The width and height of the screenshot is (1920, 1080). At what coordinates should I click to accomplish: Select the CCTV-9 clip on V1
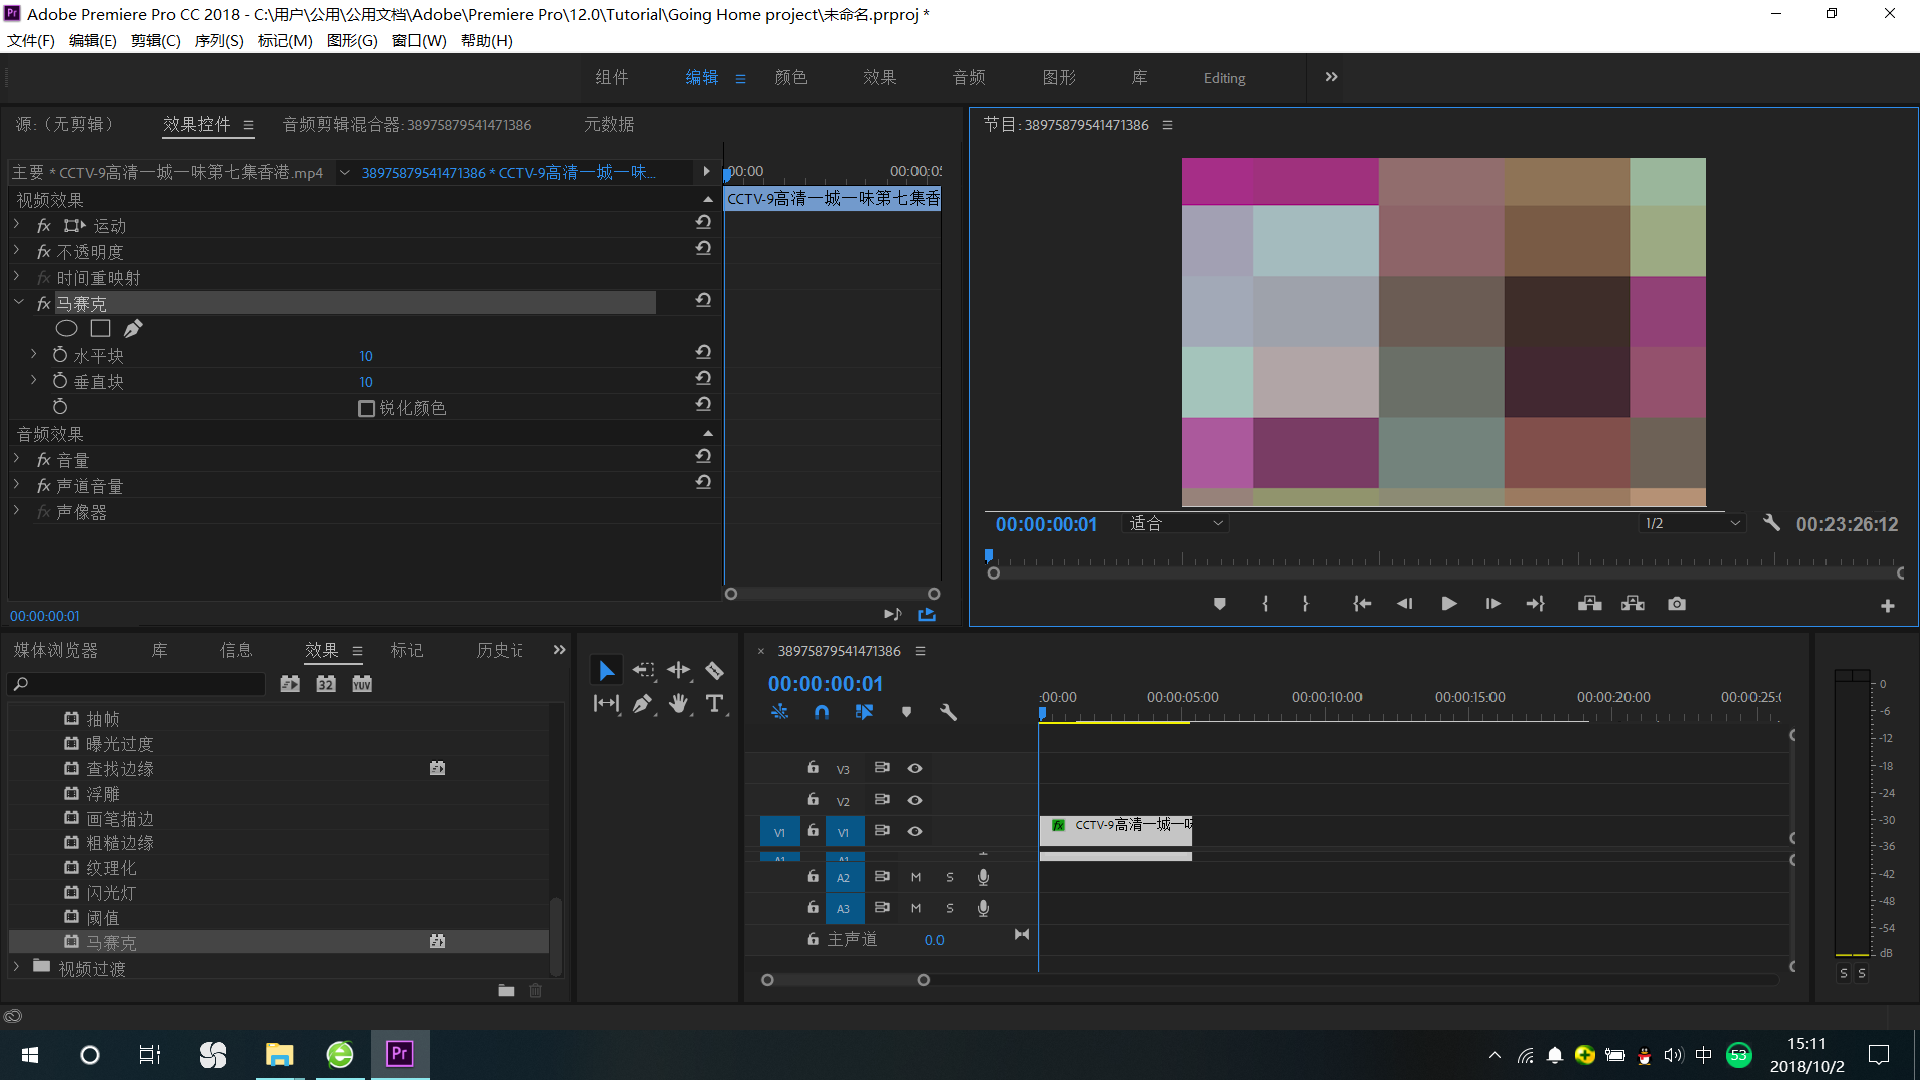[x=1116, y=830]
